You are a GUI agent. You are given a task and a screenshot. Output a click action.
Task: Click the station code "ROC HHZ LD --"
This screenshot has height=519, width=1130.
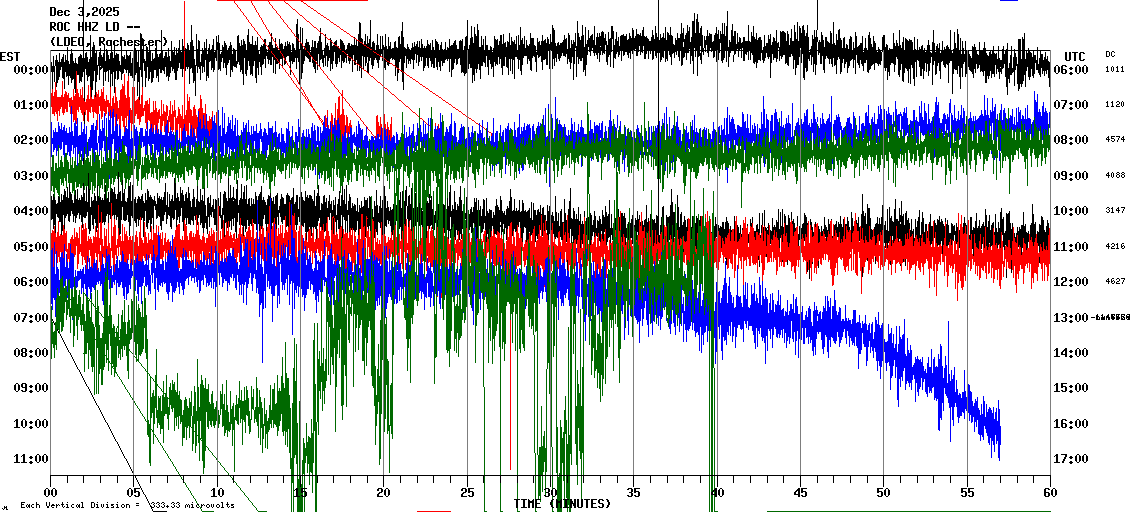coord(94,27)
